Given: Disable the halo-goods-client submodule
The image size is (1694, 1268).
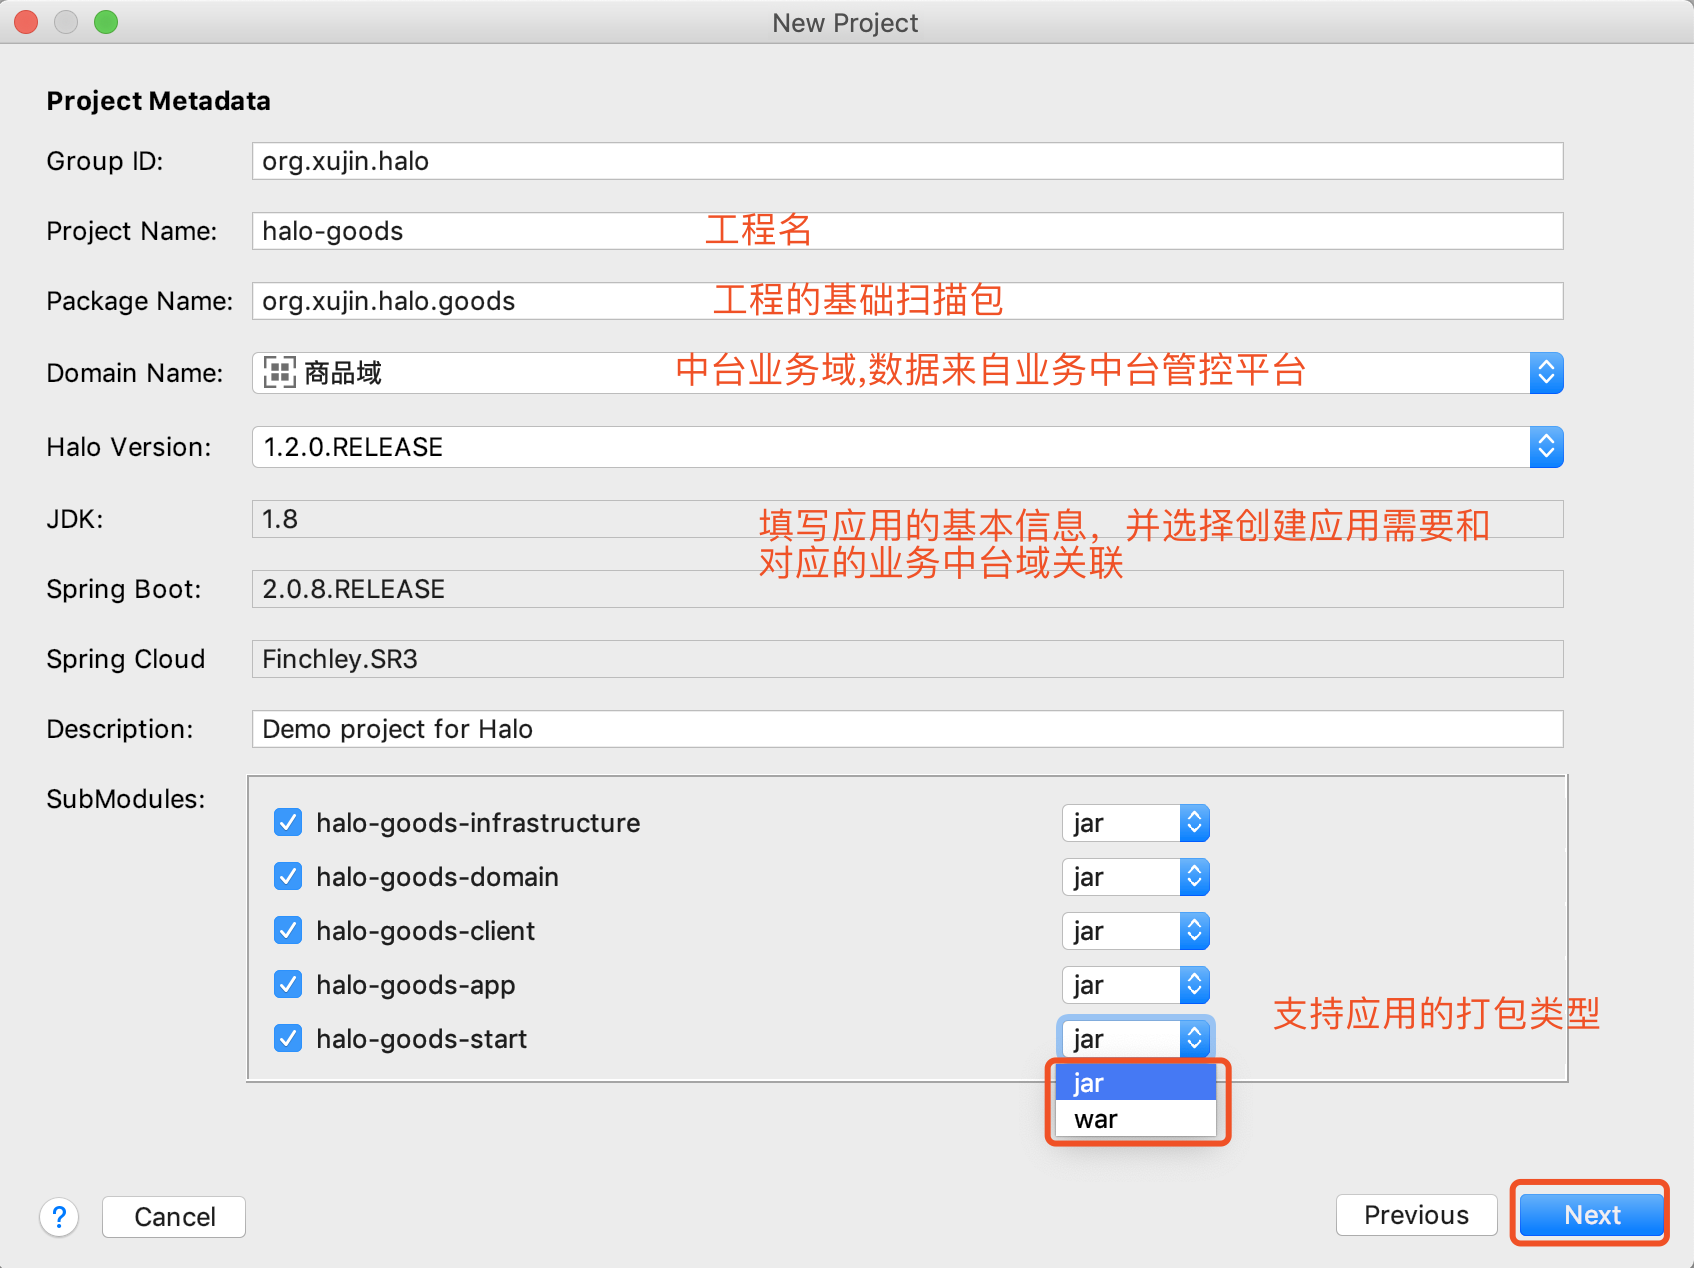Looking at the screenshot, I should click(x=288, y=930).
